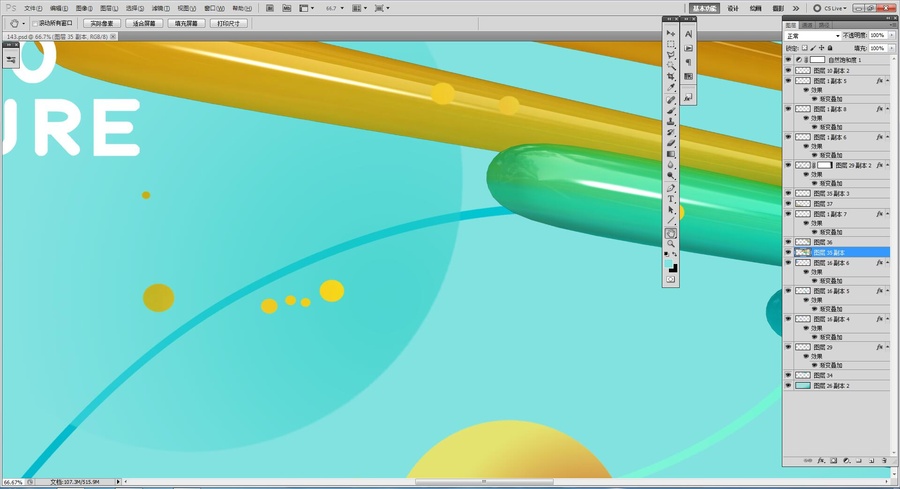Enable the 滚动所有窗口 checkbox
This screenshot has height=489, width=900.
(x=35, y=24)
